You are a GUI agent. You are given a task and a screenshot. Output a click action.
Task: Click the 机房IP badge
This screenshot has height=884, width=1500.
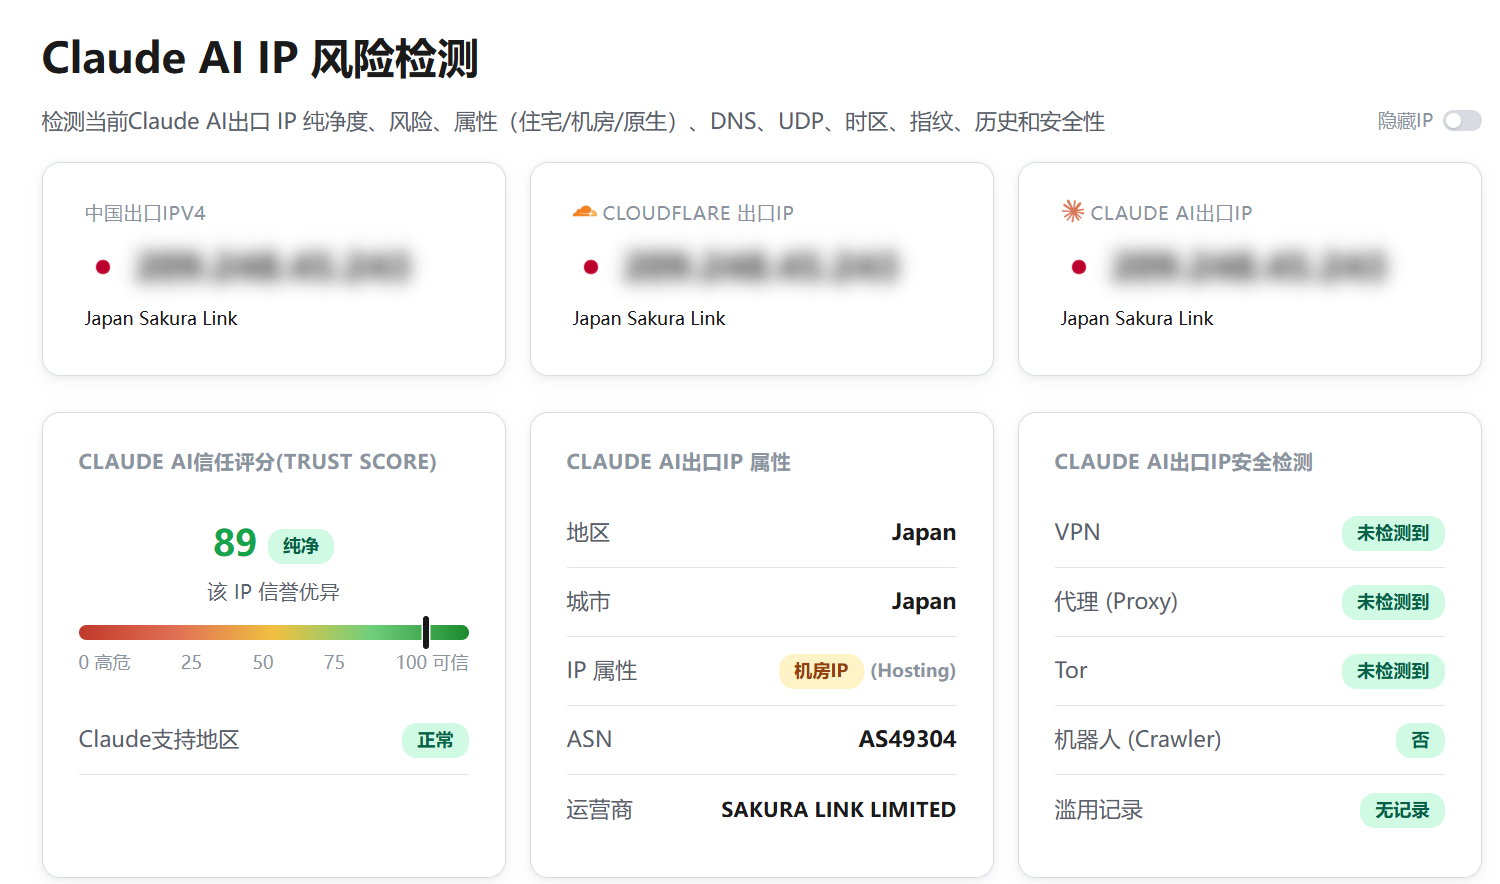(x=821, y=670)
